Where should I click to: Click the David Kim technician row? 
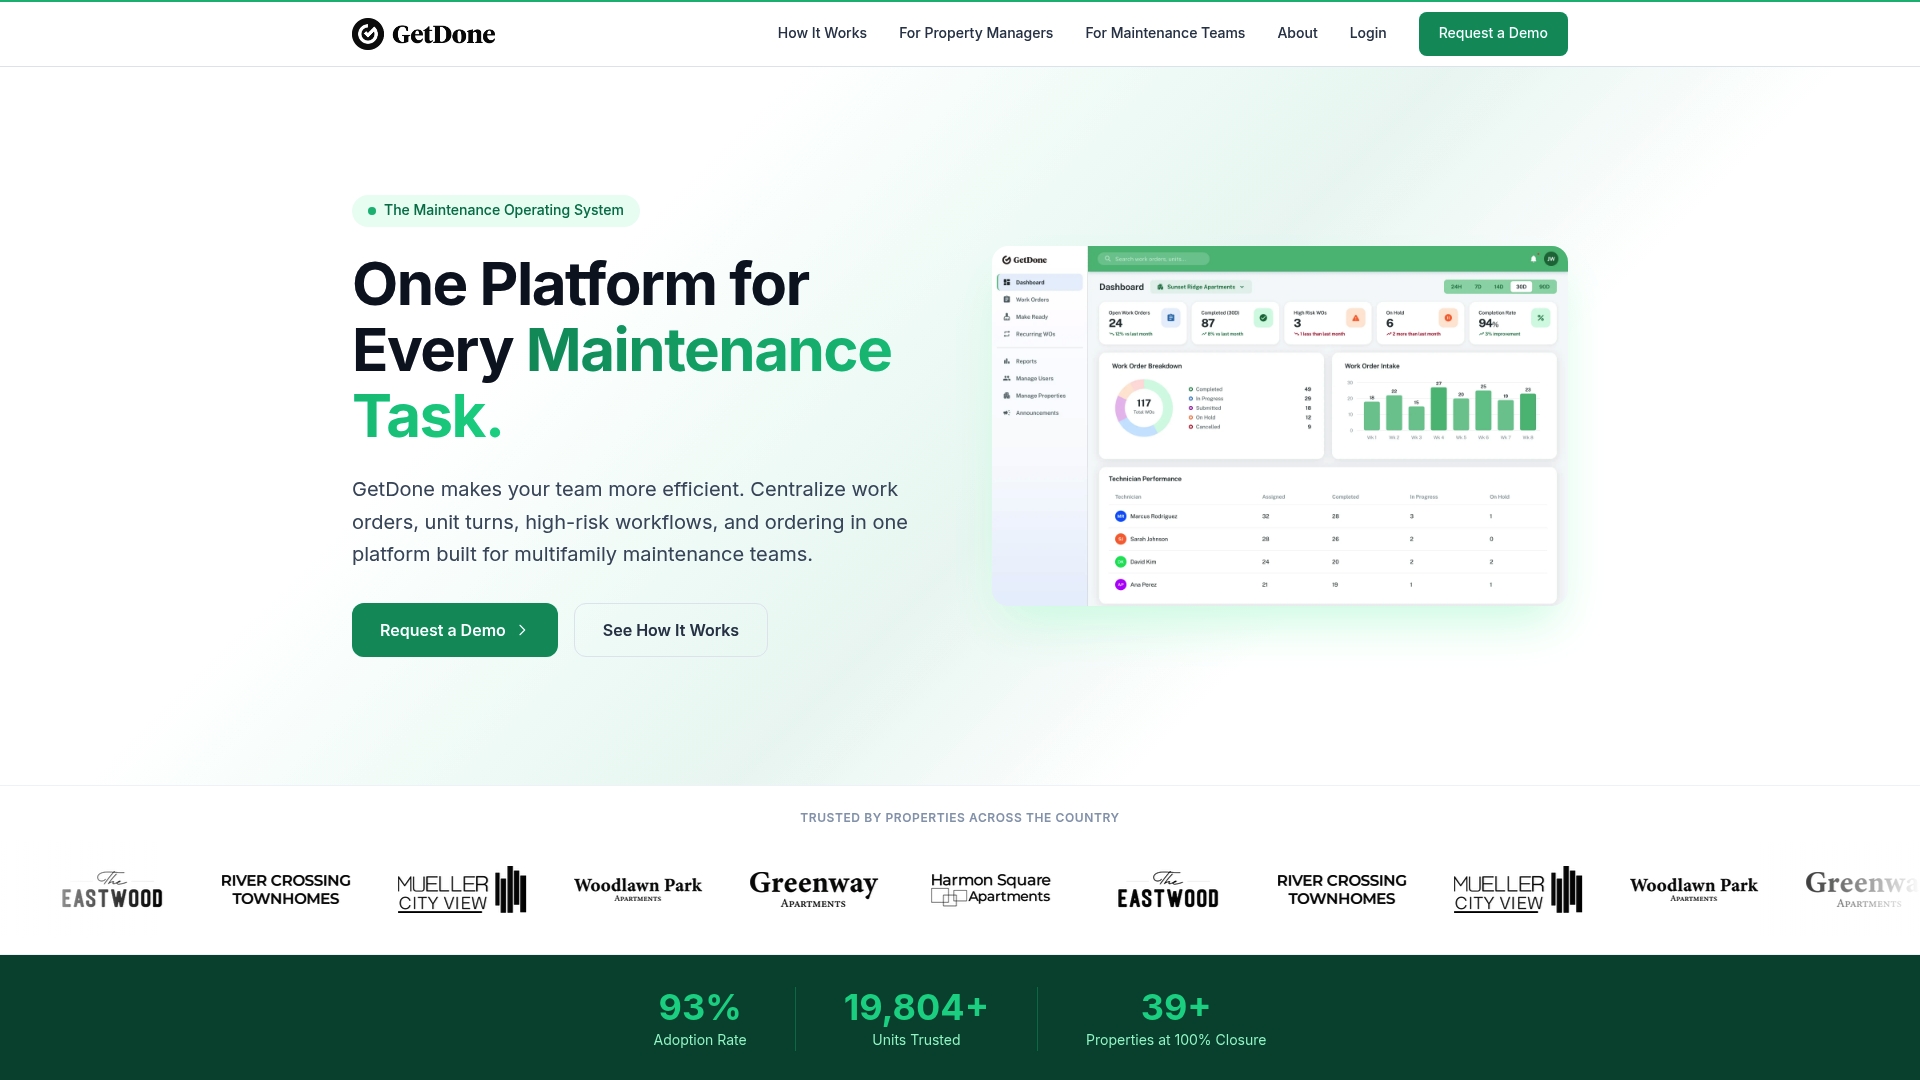pyautogui.click(x=1328, y=562)
